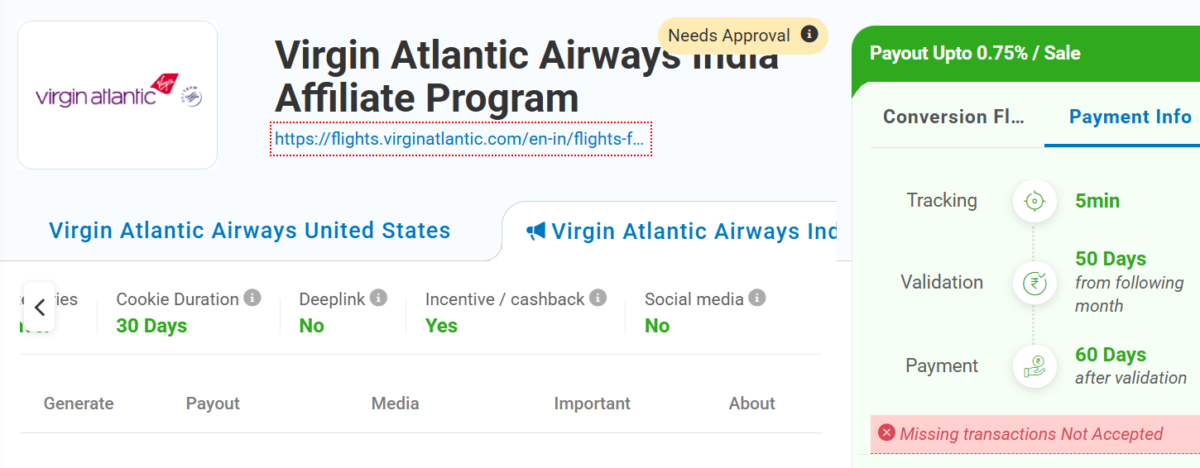Screen dimensions: 1200x468
Task: Click the Payment hand-coin icon
Action: coord(1034,366)
